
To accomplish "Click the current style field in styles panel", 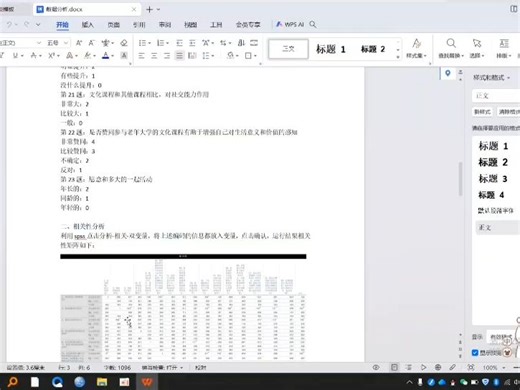I will point(496,96).
